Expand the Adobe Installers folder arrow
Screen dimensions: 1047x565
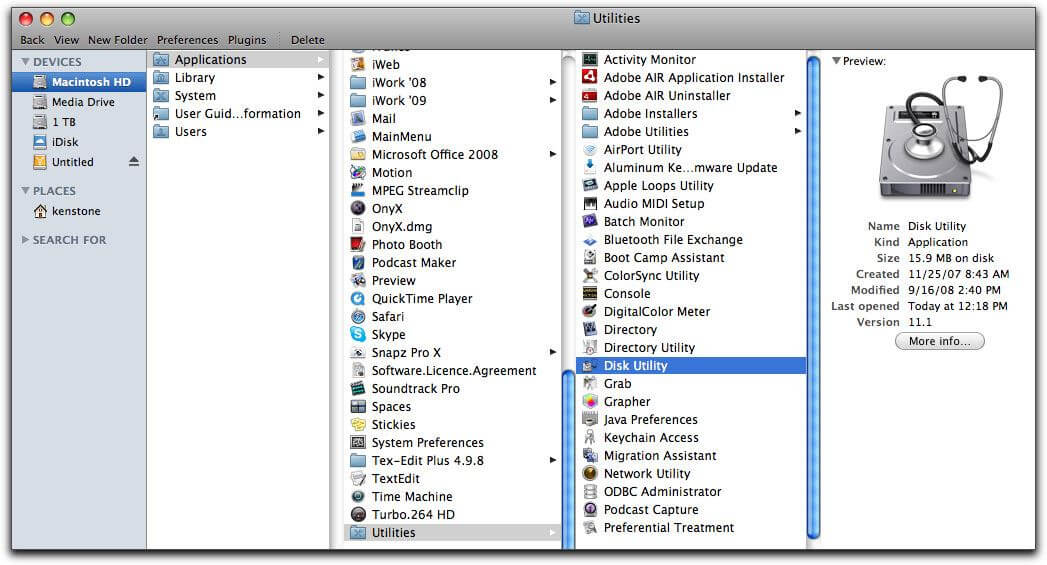point(797,114)
